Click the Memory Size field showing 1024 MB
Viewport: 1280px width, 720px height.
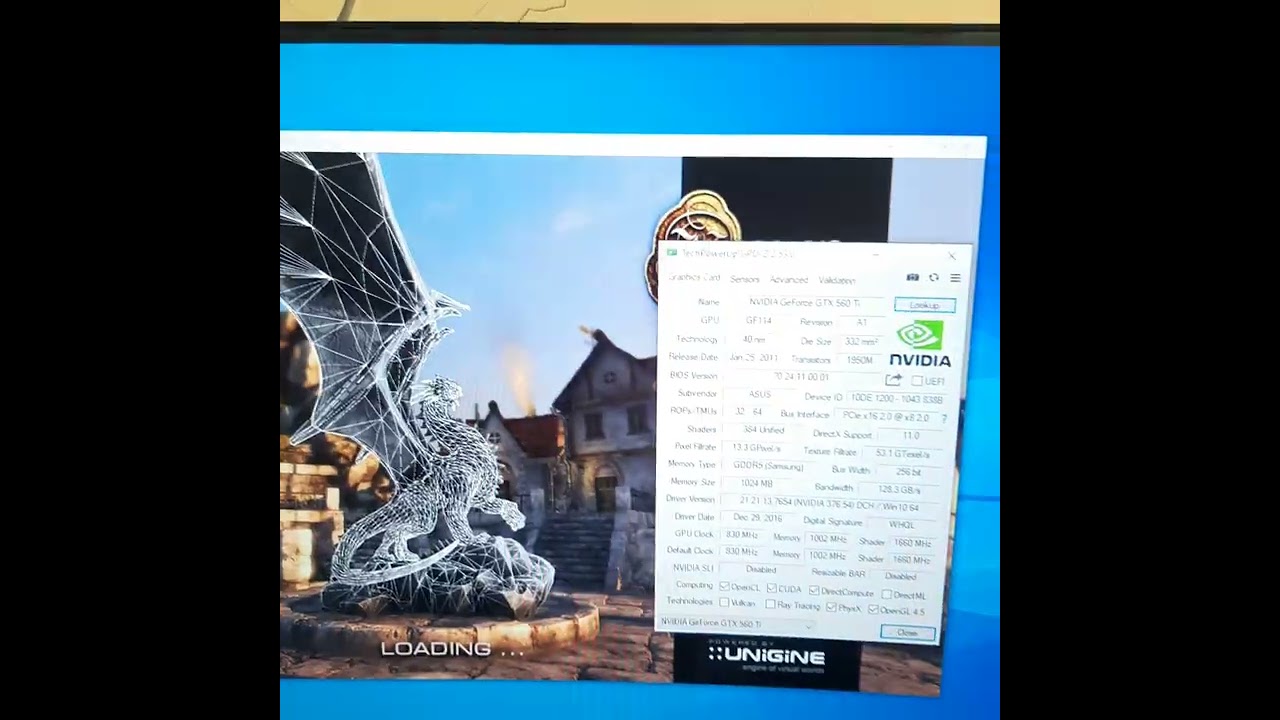pos(756,483)
